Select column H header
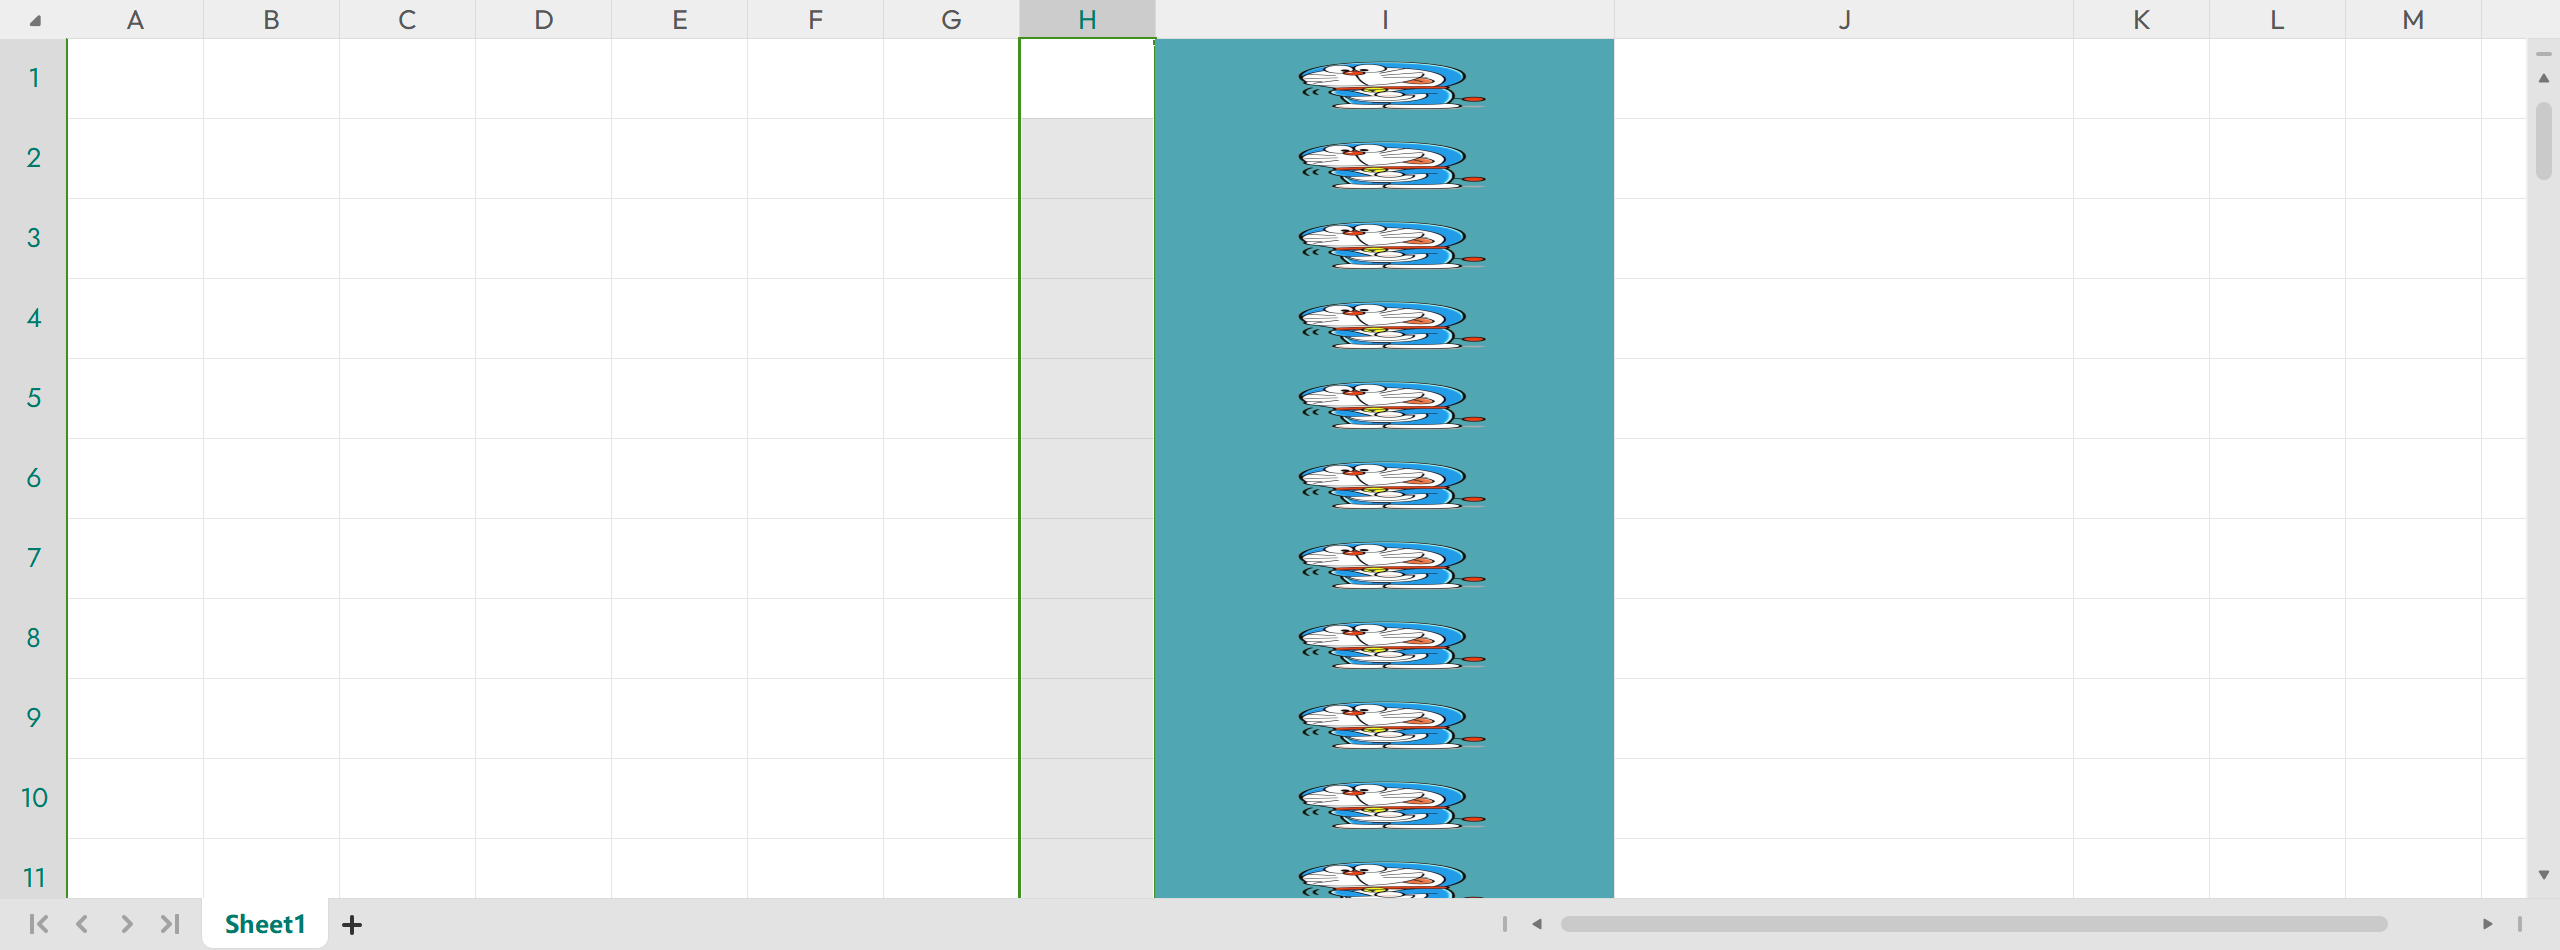Viewport: 2560px width, 950px height. [1087, 20]
